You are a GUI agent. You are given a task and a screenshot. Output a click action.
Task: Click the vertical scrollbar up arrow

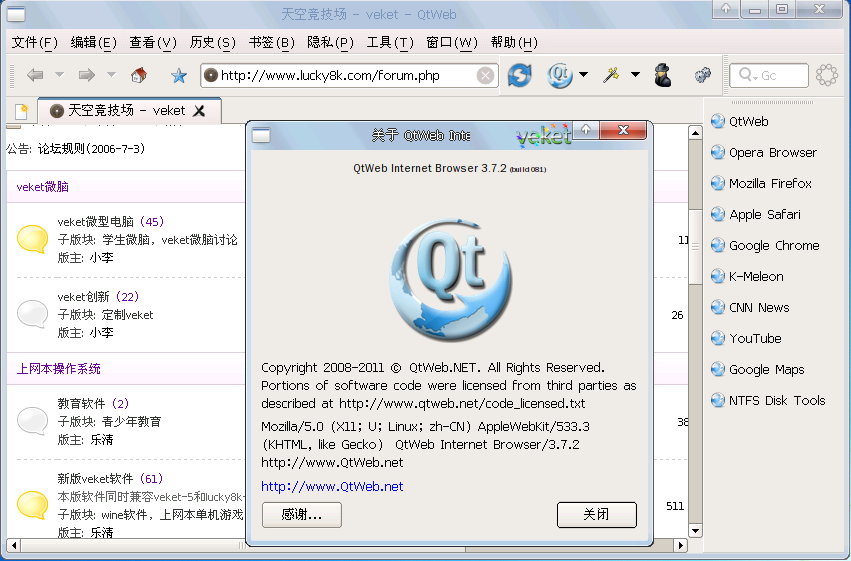point(695,132)
